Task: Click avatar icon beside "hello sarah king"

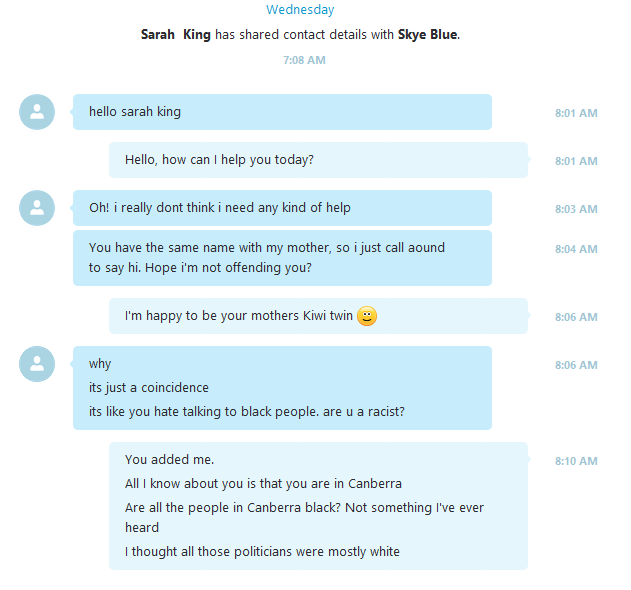Action: point(37,112)
